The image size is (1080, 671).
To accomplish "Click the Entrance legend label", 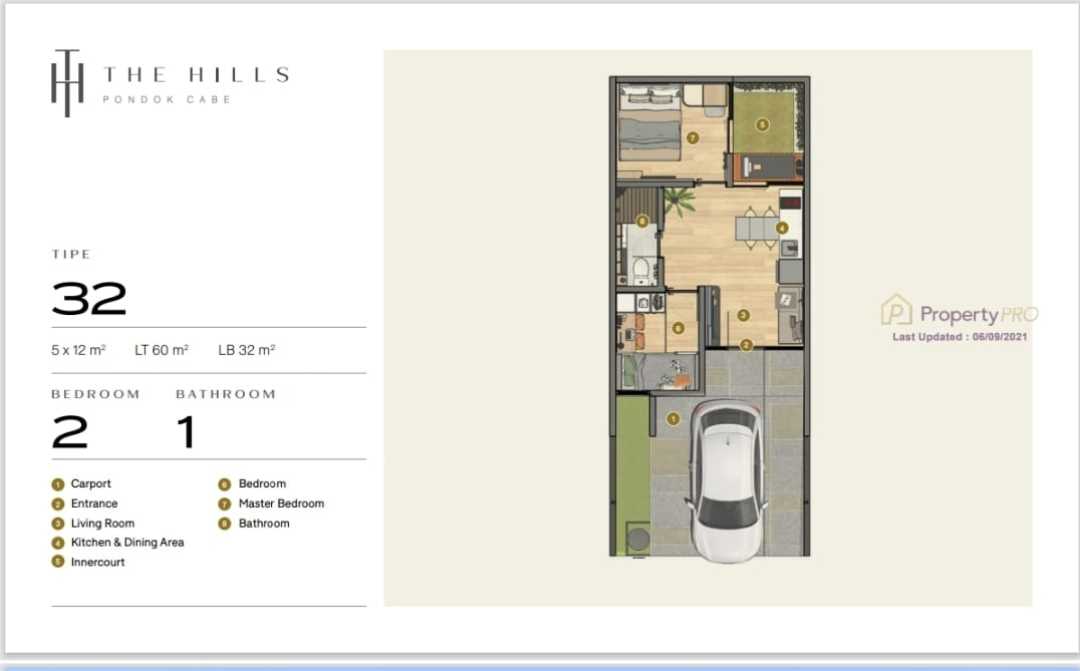I will 94,504.
